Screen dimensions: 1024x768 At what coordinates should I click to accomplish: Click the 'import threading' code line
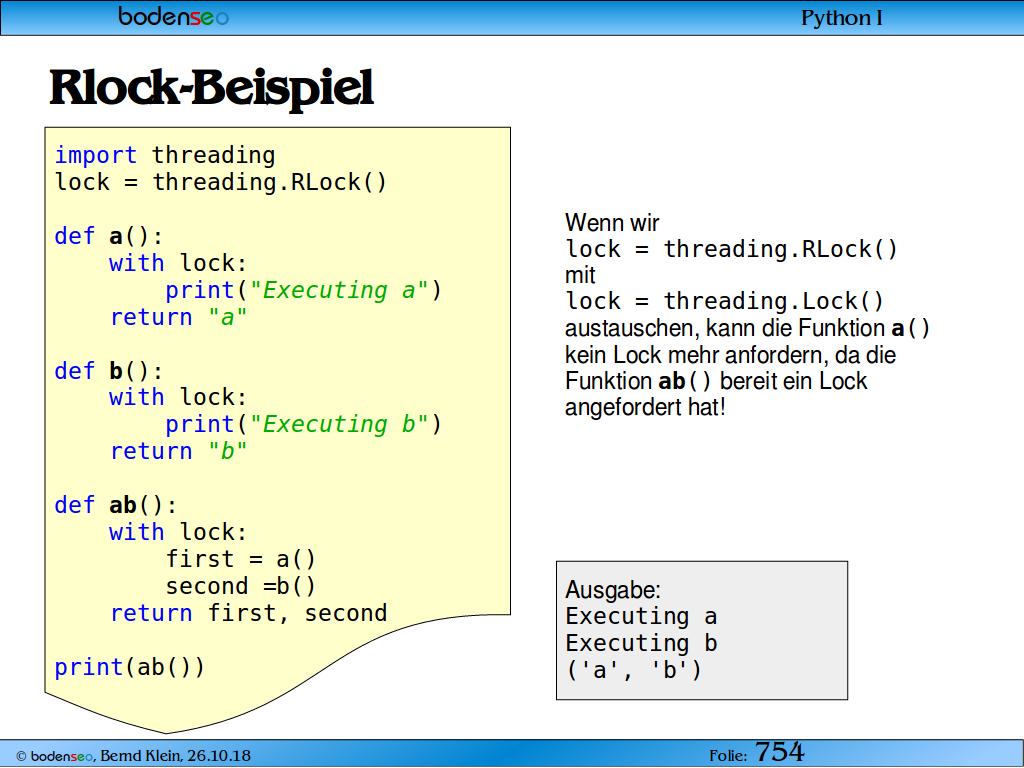coord(165,155)
